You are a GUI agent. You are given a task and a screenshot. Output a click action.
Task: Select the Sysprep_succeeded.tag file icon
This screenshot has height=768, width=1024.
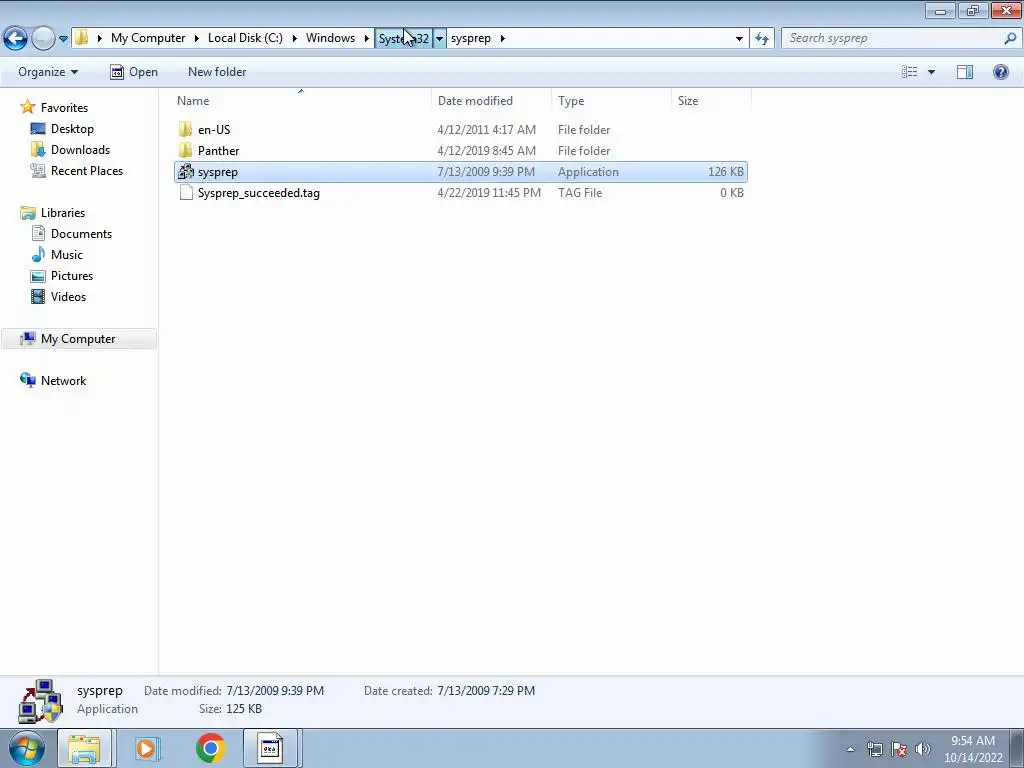coord(185,193)
